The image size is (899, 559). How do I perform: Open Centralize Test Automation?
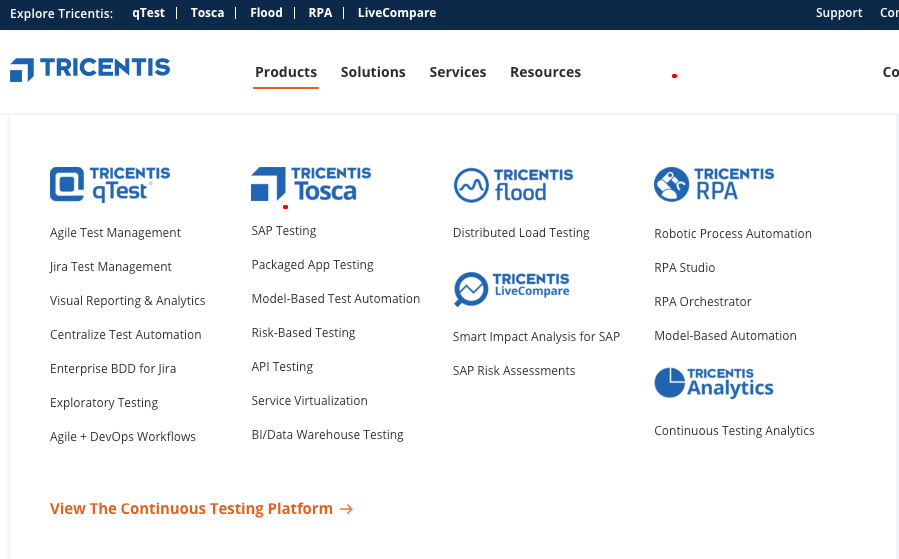pyautogui.click(x=126, y=335)
